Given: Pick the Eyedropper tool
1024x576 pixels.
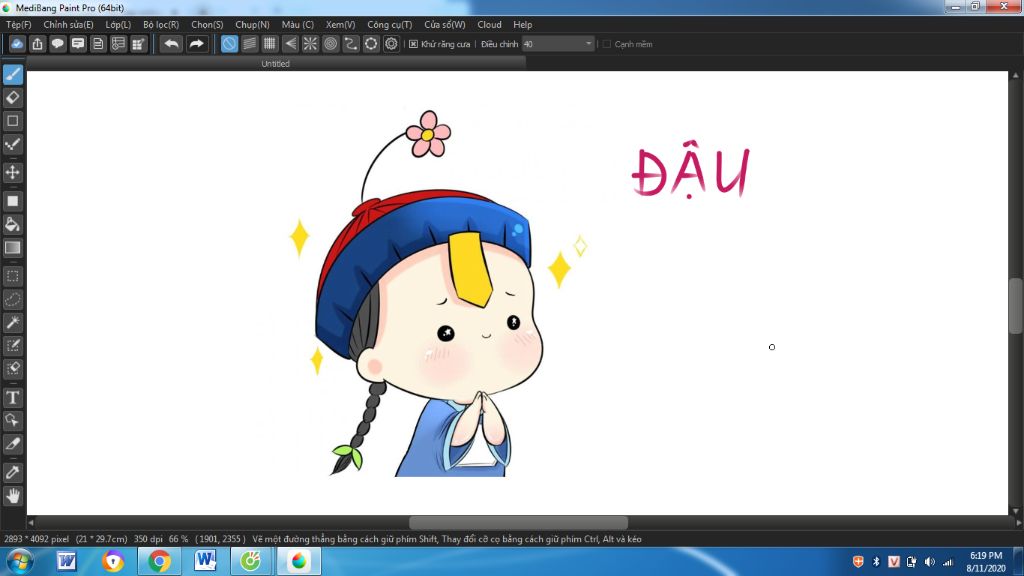Looking at the screenshot, I should tap(13, 471).
